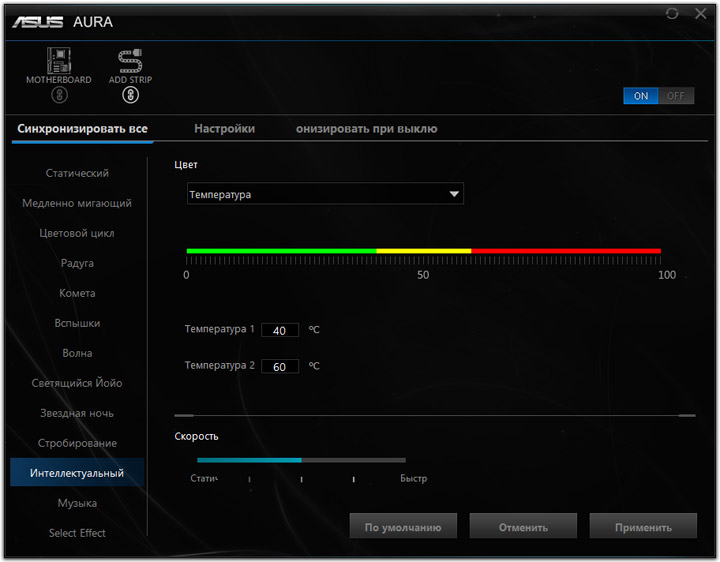
Task: Toggle sync link under Motherboard
Action: [x=59, y=95]
